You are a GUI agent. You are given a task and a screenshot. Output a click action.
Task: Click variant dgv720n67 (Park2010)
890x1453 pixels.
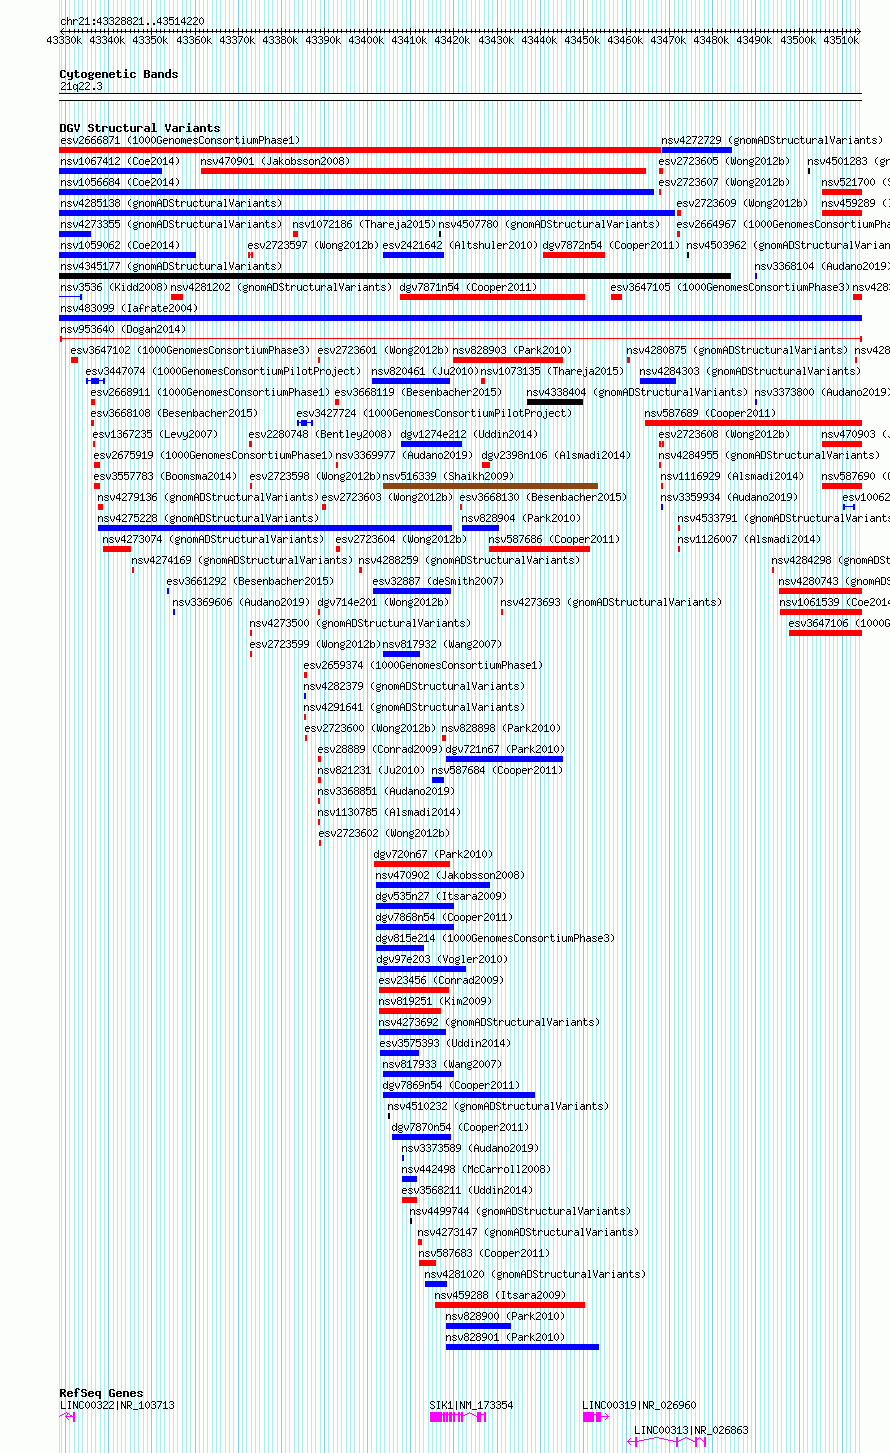click(x=433, y=854)
